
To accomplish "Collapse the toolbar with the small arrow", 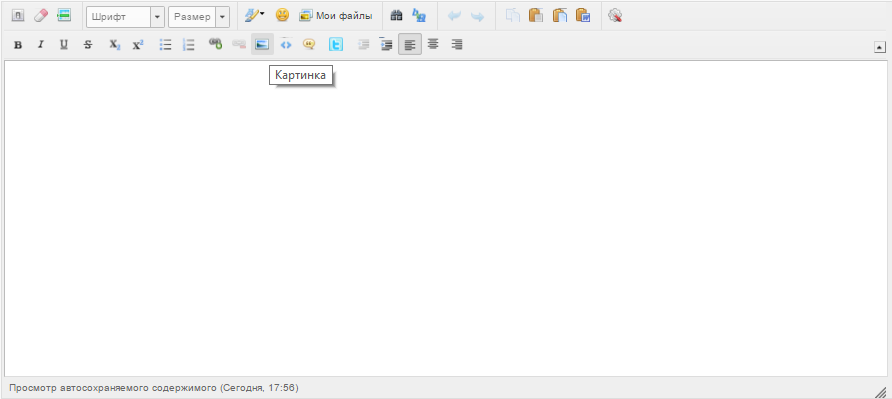I will [879, 48].
